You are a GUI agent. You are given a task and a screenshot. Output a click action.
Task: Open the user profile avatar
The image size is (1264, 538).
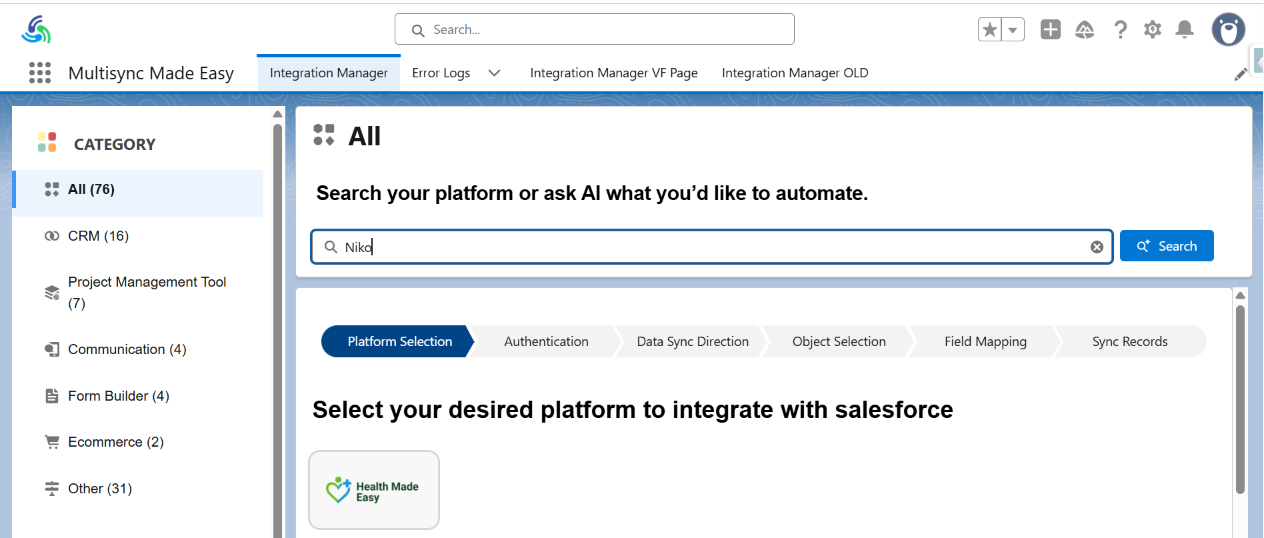click(1228, 30)
